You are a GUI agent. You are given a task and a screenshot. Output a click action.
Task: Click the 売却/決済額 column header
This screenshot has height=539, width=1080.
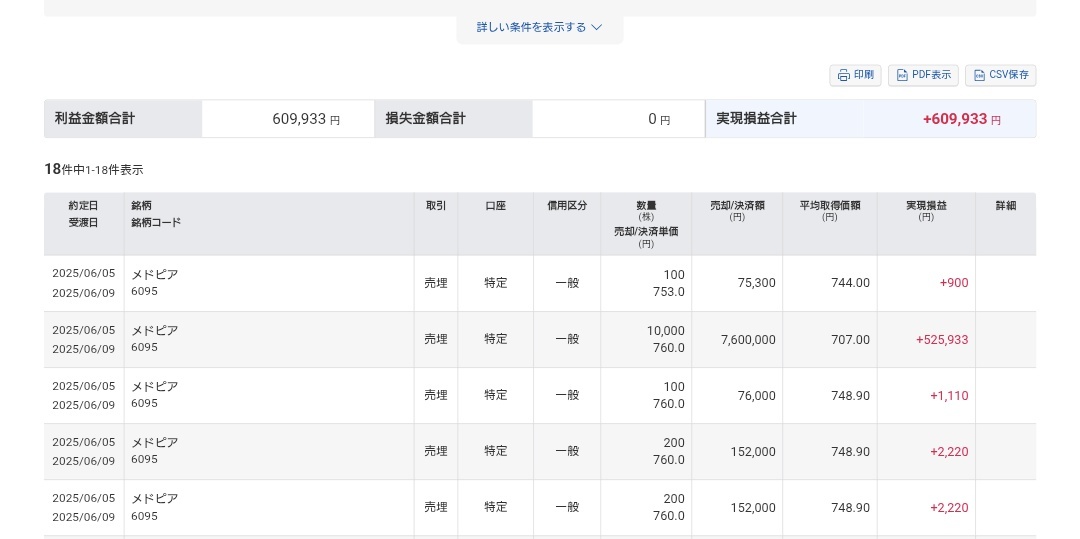tap(737, 211)
